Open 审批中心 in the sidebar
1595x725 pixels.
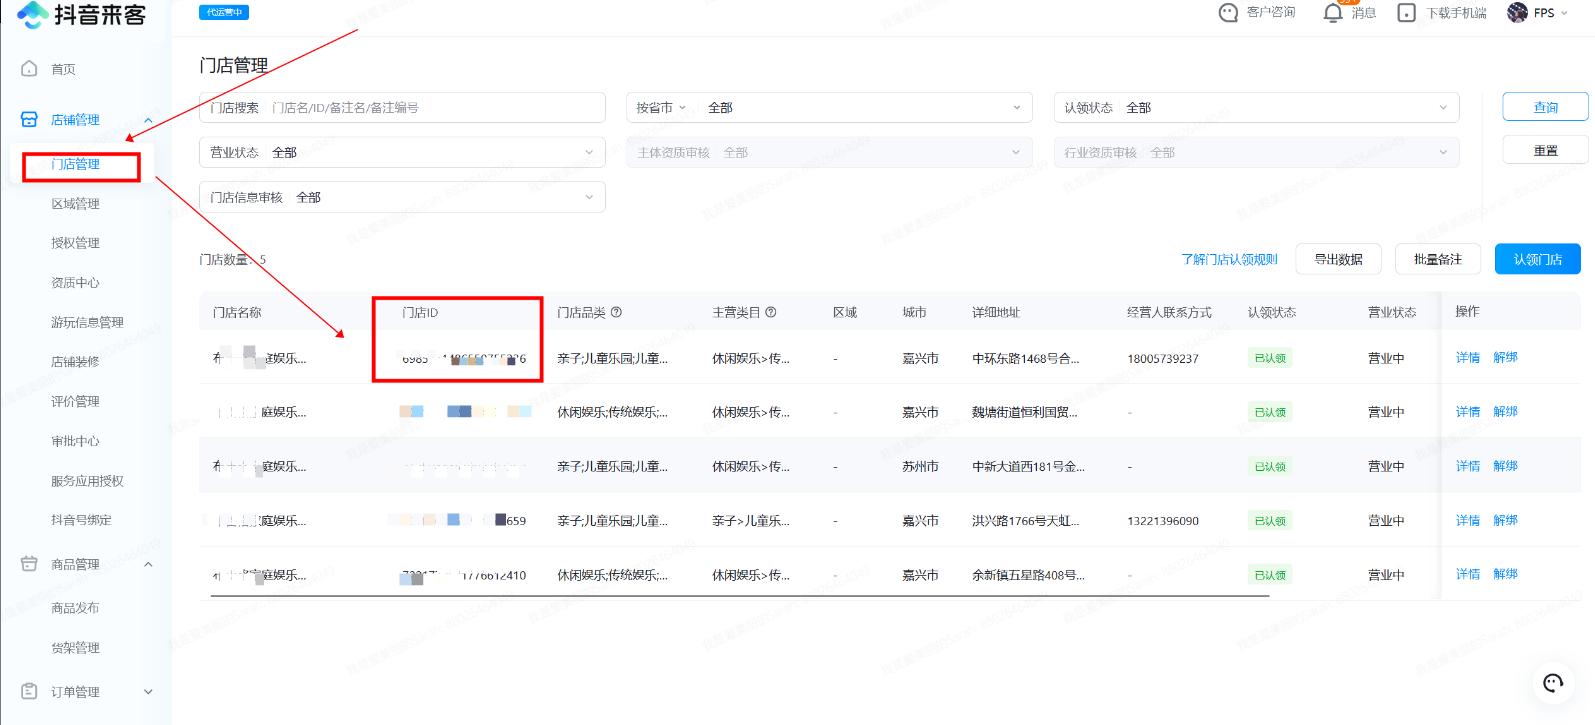(76, 441)
